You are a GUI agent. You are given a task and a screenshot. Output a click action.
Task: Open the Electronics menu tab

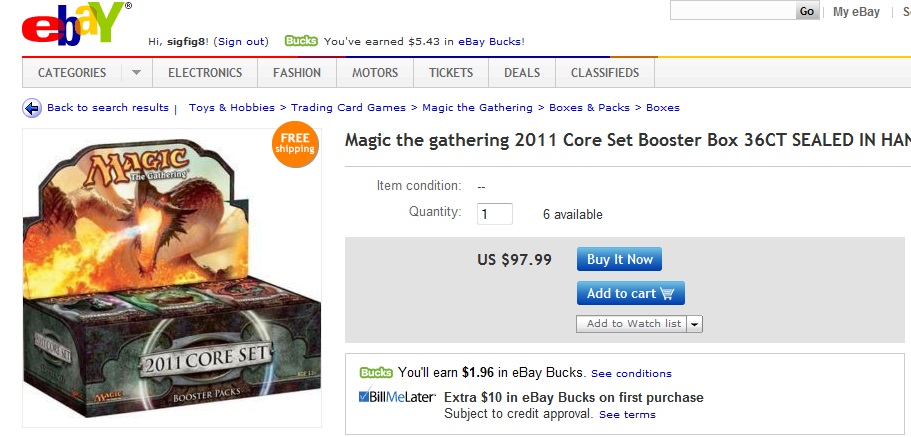205,73
